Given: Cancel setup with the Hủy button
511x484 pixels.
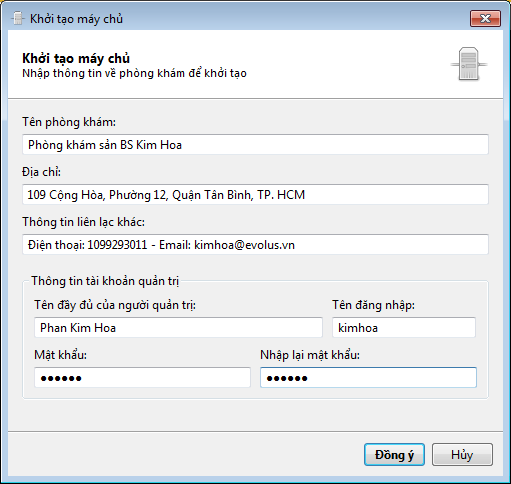Looking at the screenshot, I should [x=462, y=455].
